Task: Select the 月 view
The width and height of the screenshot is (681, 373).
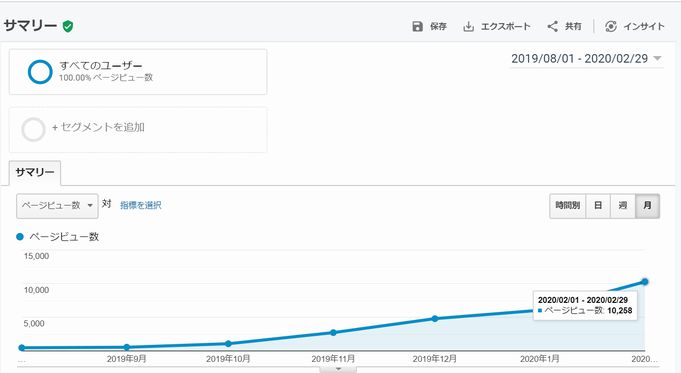Action: point(648,206)
